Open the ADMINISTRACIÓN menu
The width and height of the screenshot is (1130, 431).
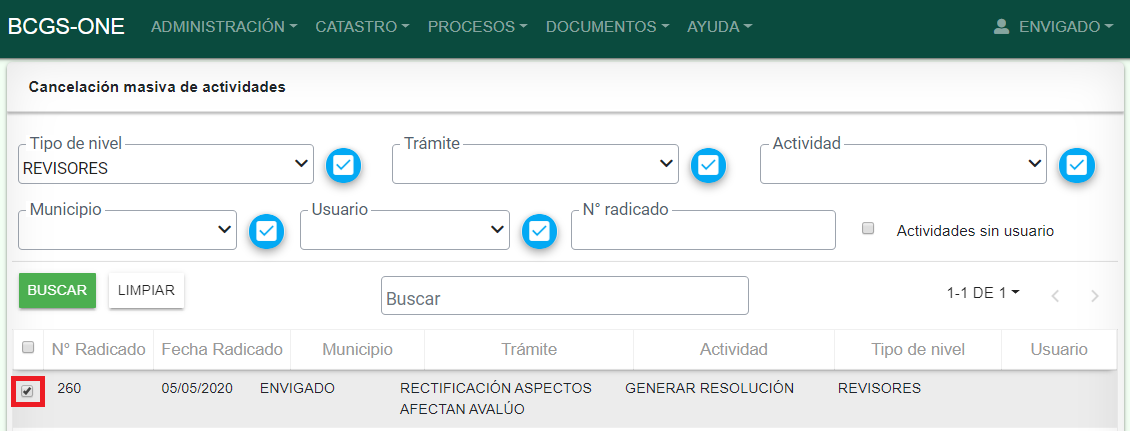tap(223, 27)
